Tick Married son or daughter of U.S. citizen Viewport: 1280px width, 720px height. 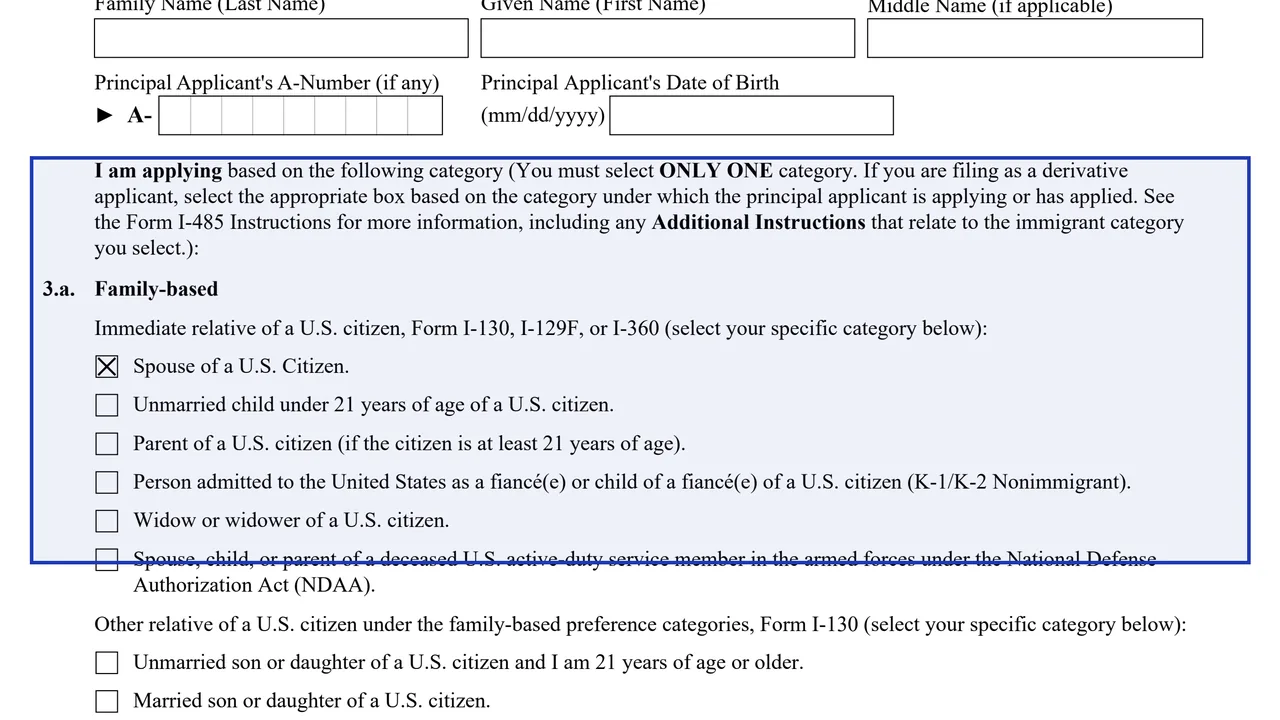point(107,701)
